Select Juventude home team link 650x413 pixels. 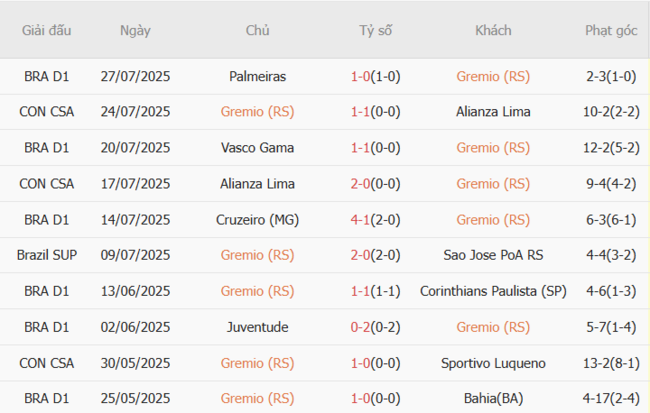[x=257, y=327]
